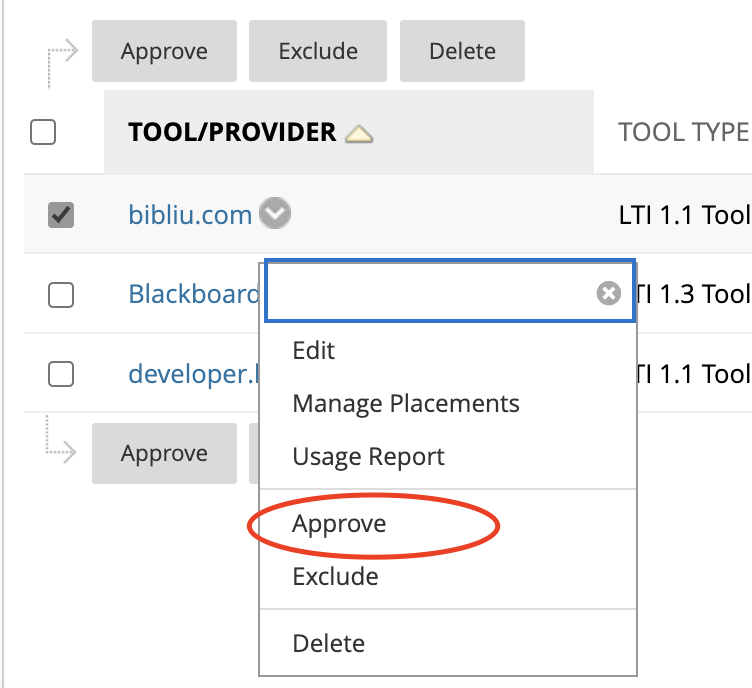Clear the context menu search box with the X icon
752x688 pixels.
point(608,293)
